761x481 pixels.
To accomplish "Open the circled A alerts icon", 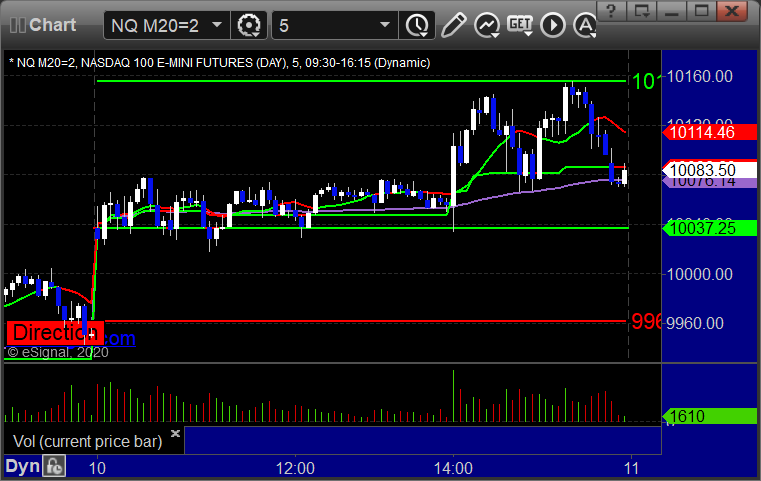I will point(584,25).
